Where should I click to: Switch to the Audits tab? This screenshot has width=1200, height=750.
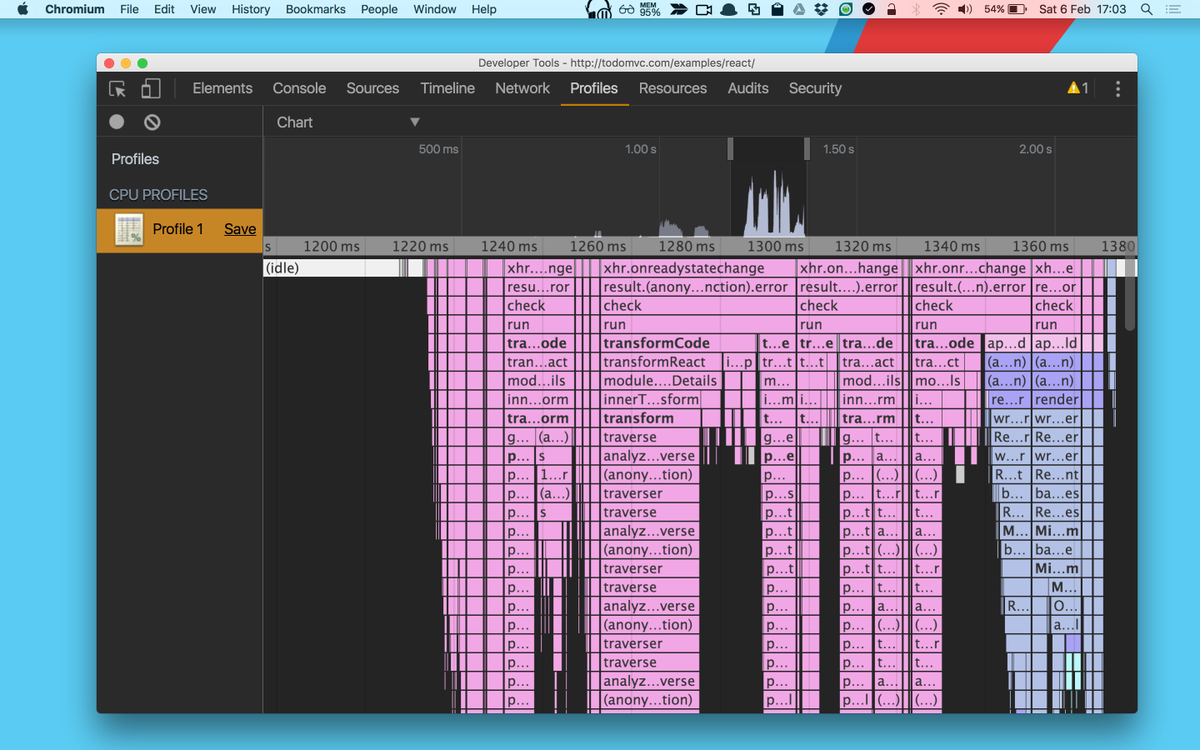pyautogui.click(x=748, y=88)
